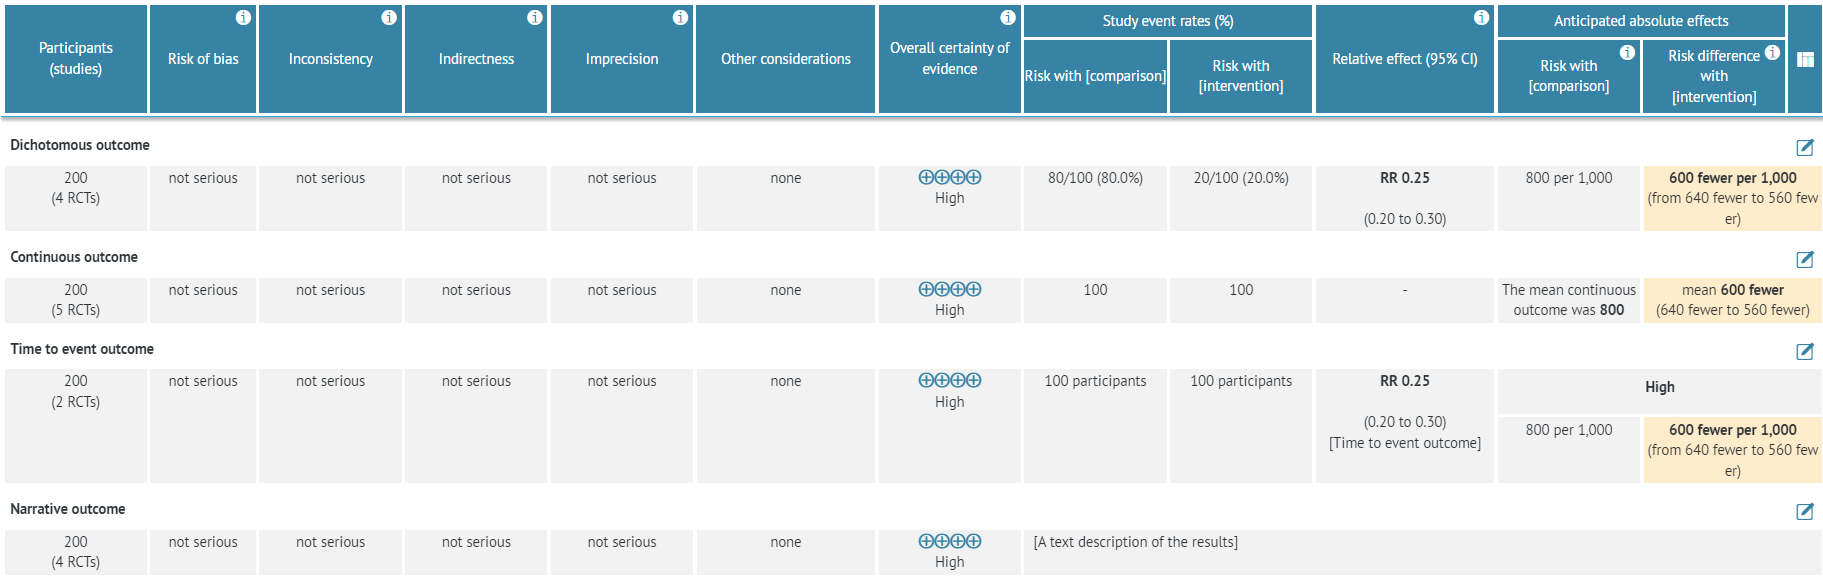This screenshot has height=582, width=1823.
Task: Click Inconsistency cell in Continuous outcome row
Action: [x=331, y=300]
